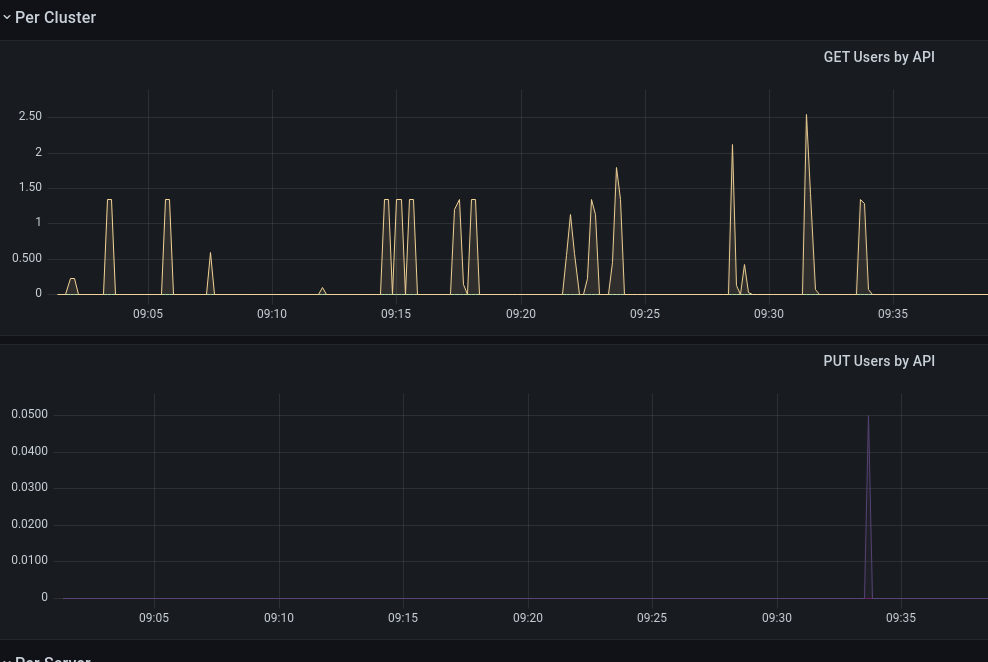Click the 09:35 label on PUT Users axis
This screenshot has height=662, width=988.
[901, 618]
